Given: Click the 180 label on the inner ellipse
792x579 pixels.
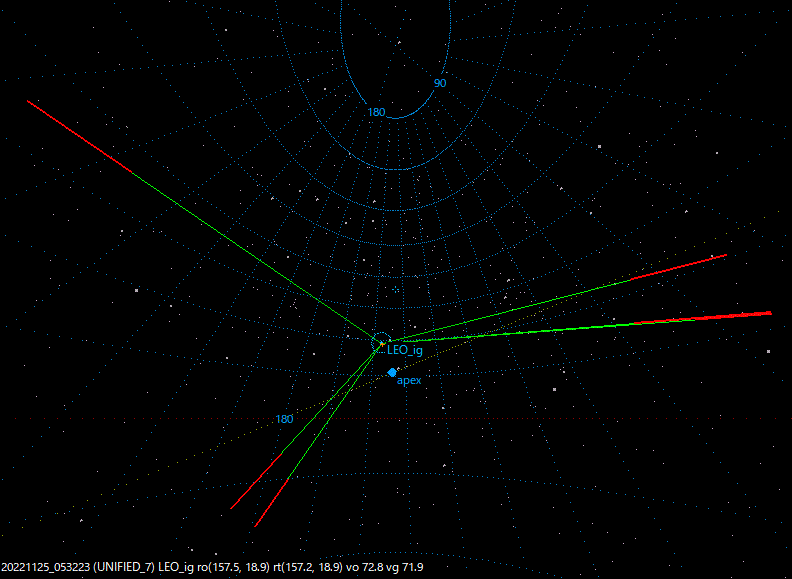Looking at the screenshot, I should (376, 112).
